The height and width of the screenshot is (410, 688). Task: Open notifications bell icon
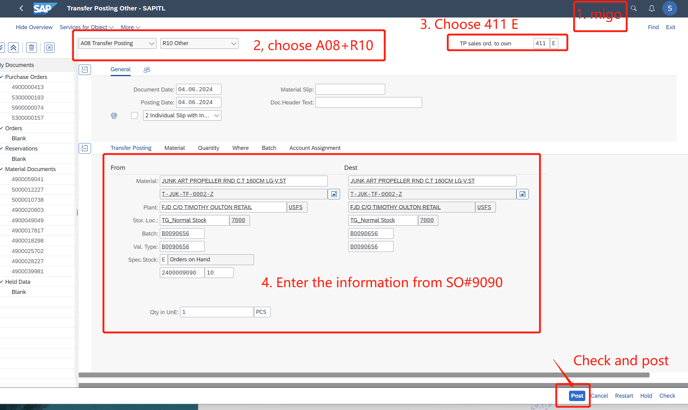click(651, 9)
